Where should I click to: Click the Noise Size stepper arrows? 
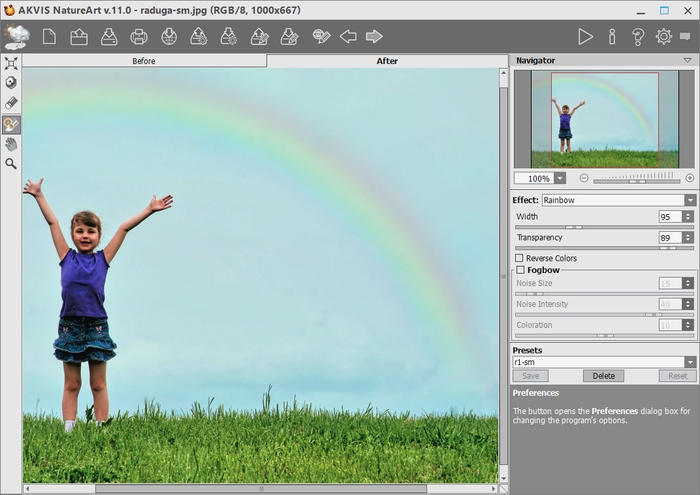(x=688, y=283)
